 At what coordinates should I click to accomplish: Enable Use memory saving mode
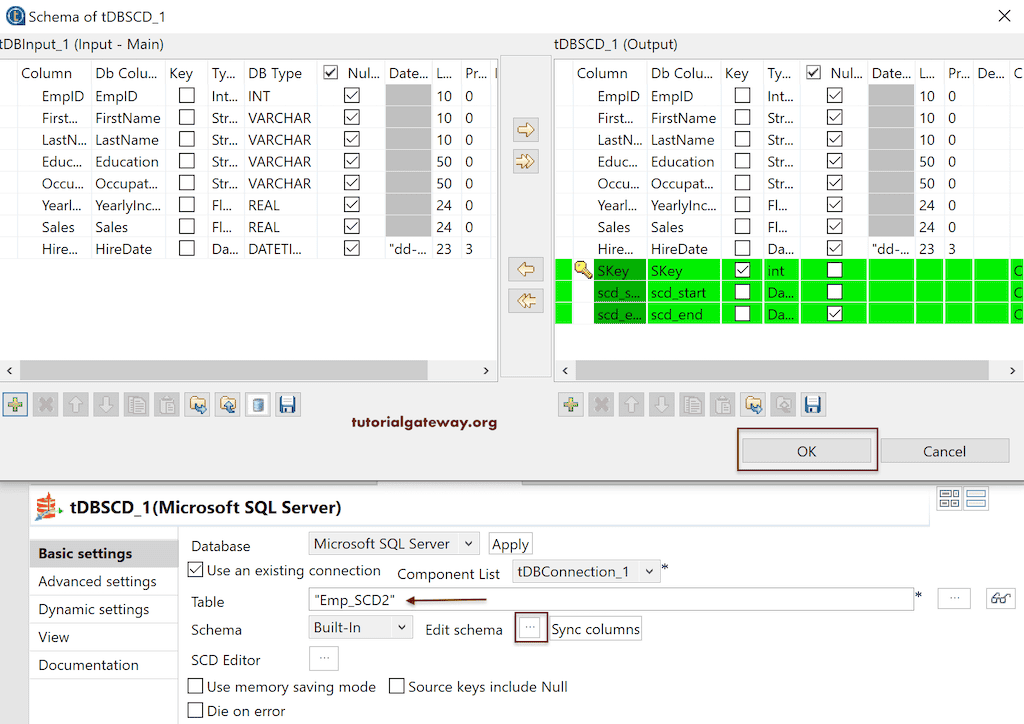[194, 687]
